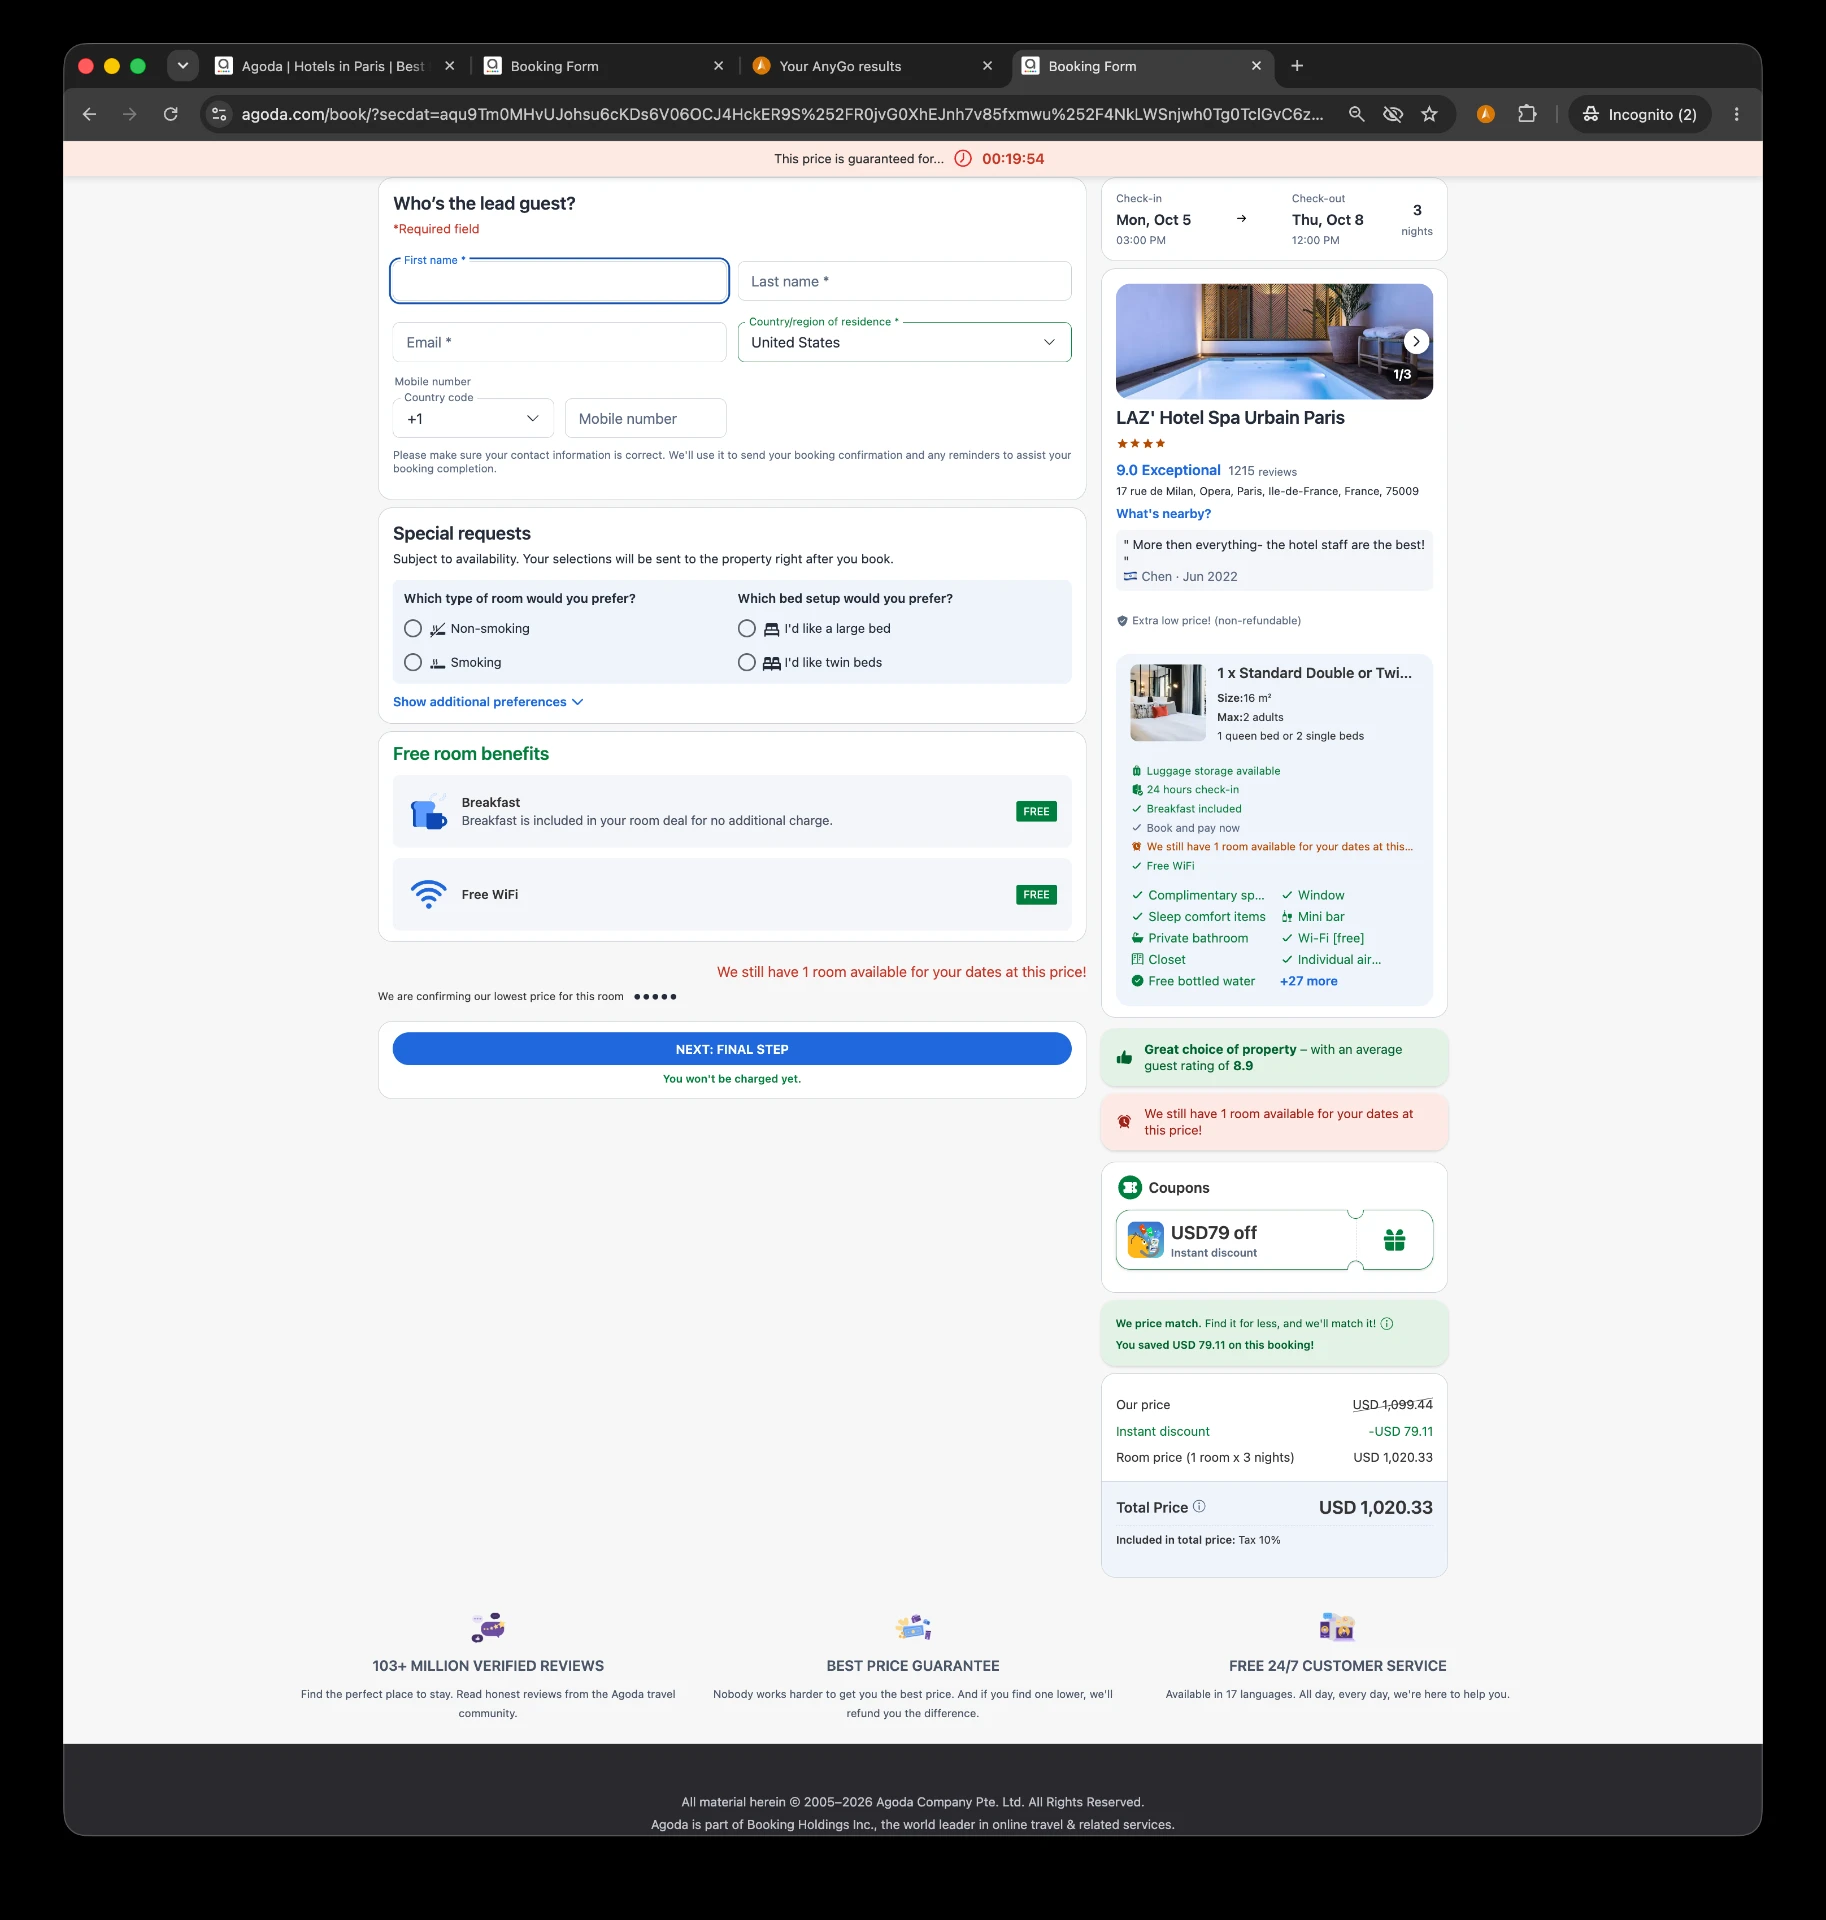
Task: Open the hotel pool photo
Action: 1274,341
